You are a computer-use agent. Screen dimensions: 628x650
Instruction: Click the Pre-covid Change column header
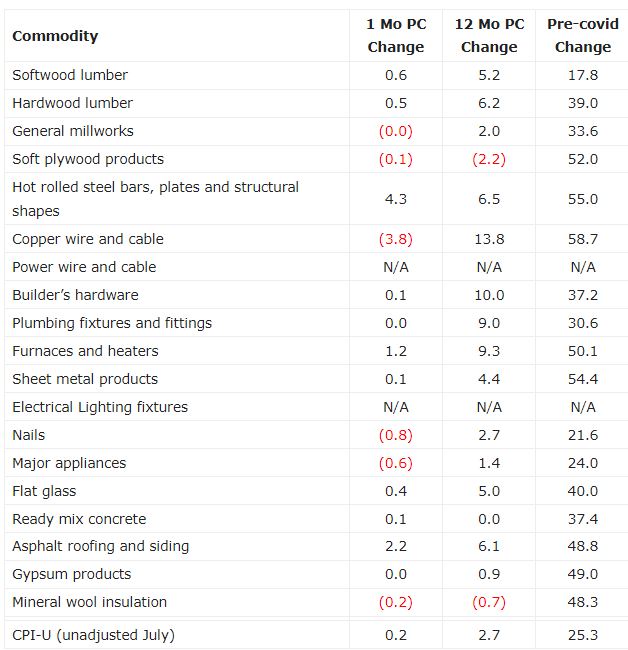582,36
